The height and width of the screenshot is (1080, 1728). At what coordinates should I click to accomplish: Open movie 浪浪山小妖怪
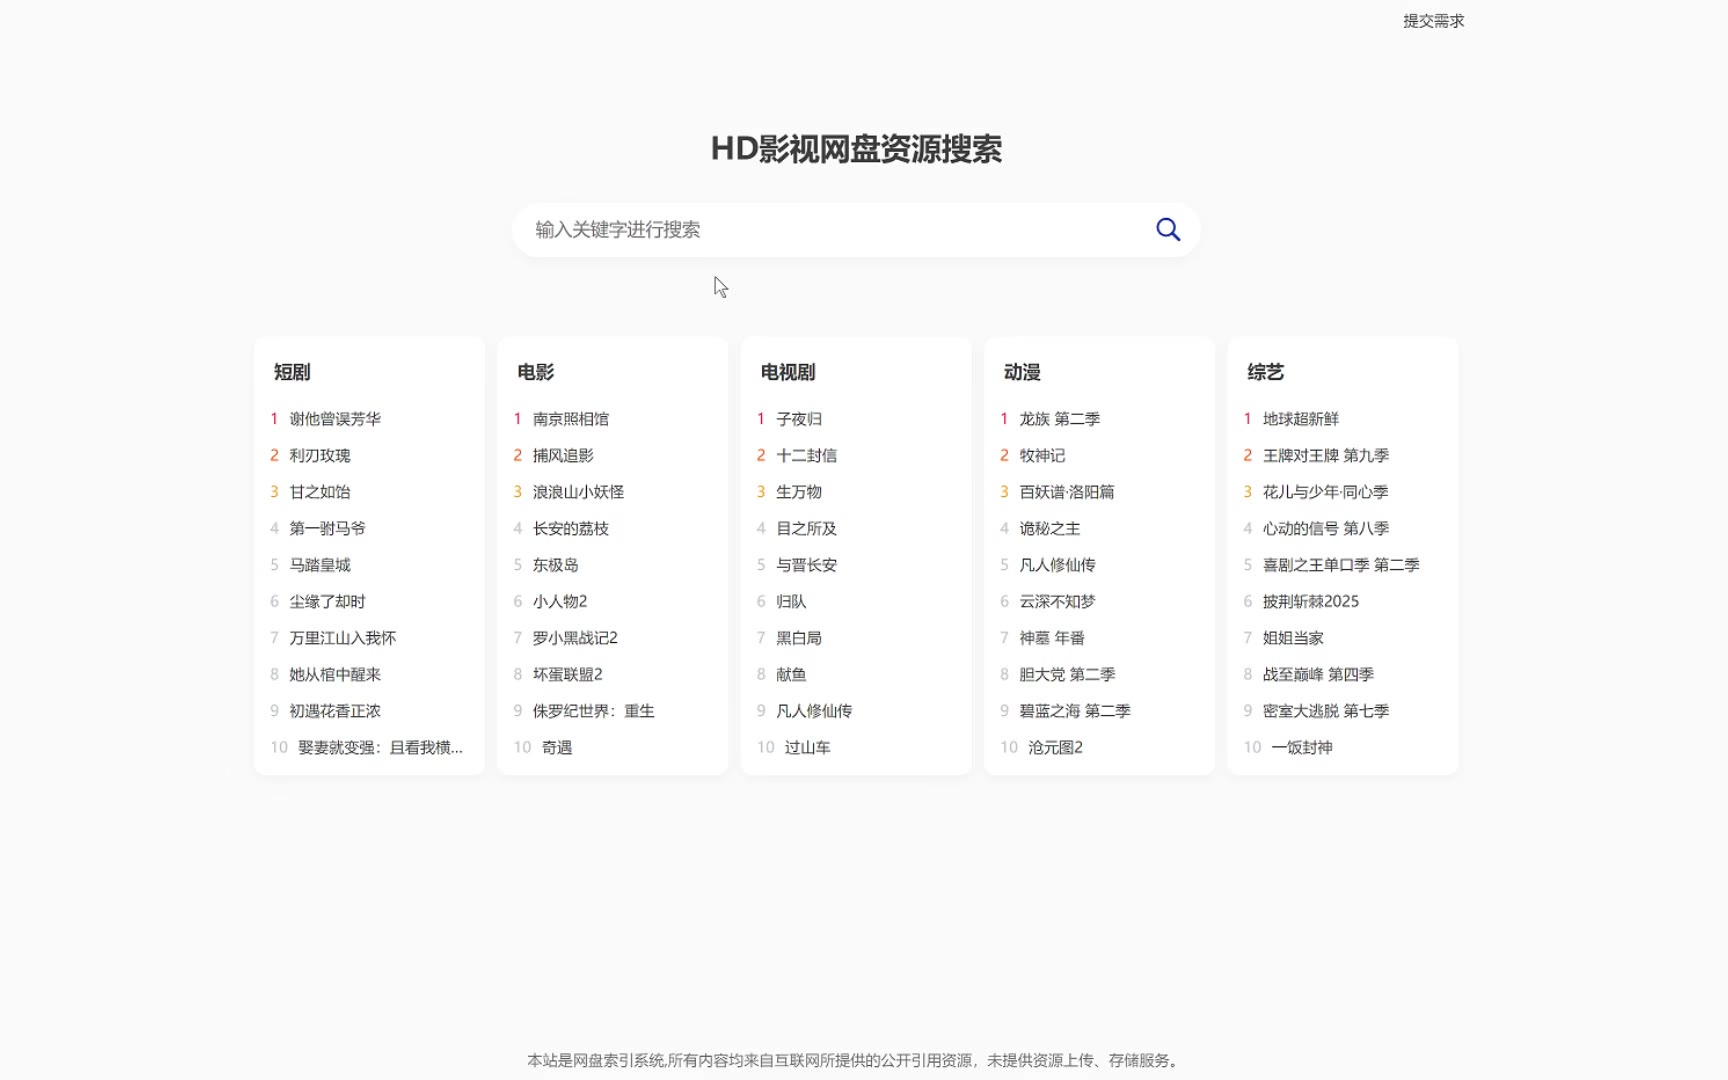578,492
